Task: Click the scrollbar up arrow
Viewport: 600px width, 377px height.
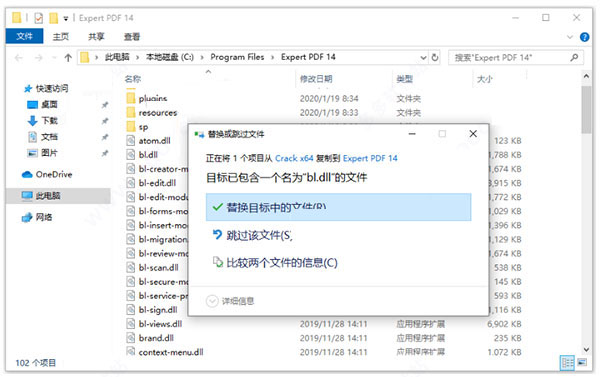Action: tap(586, 76)
